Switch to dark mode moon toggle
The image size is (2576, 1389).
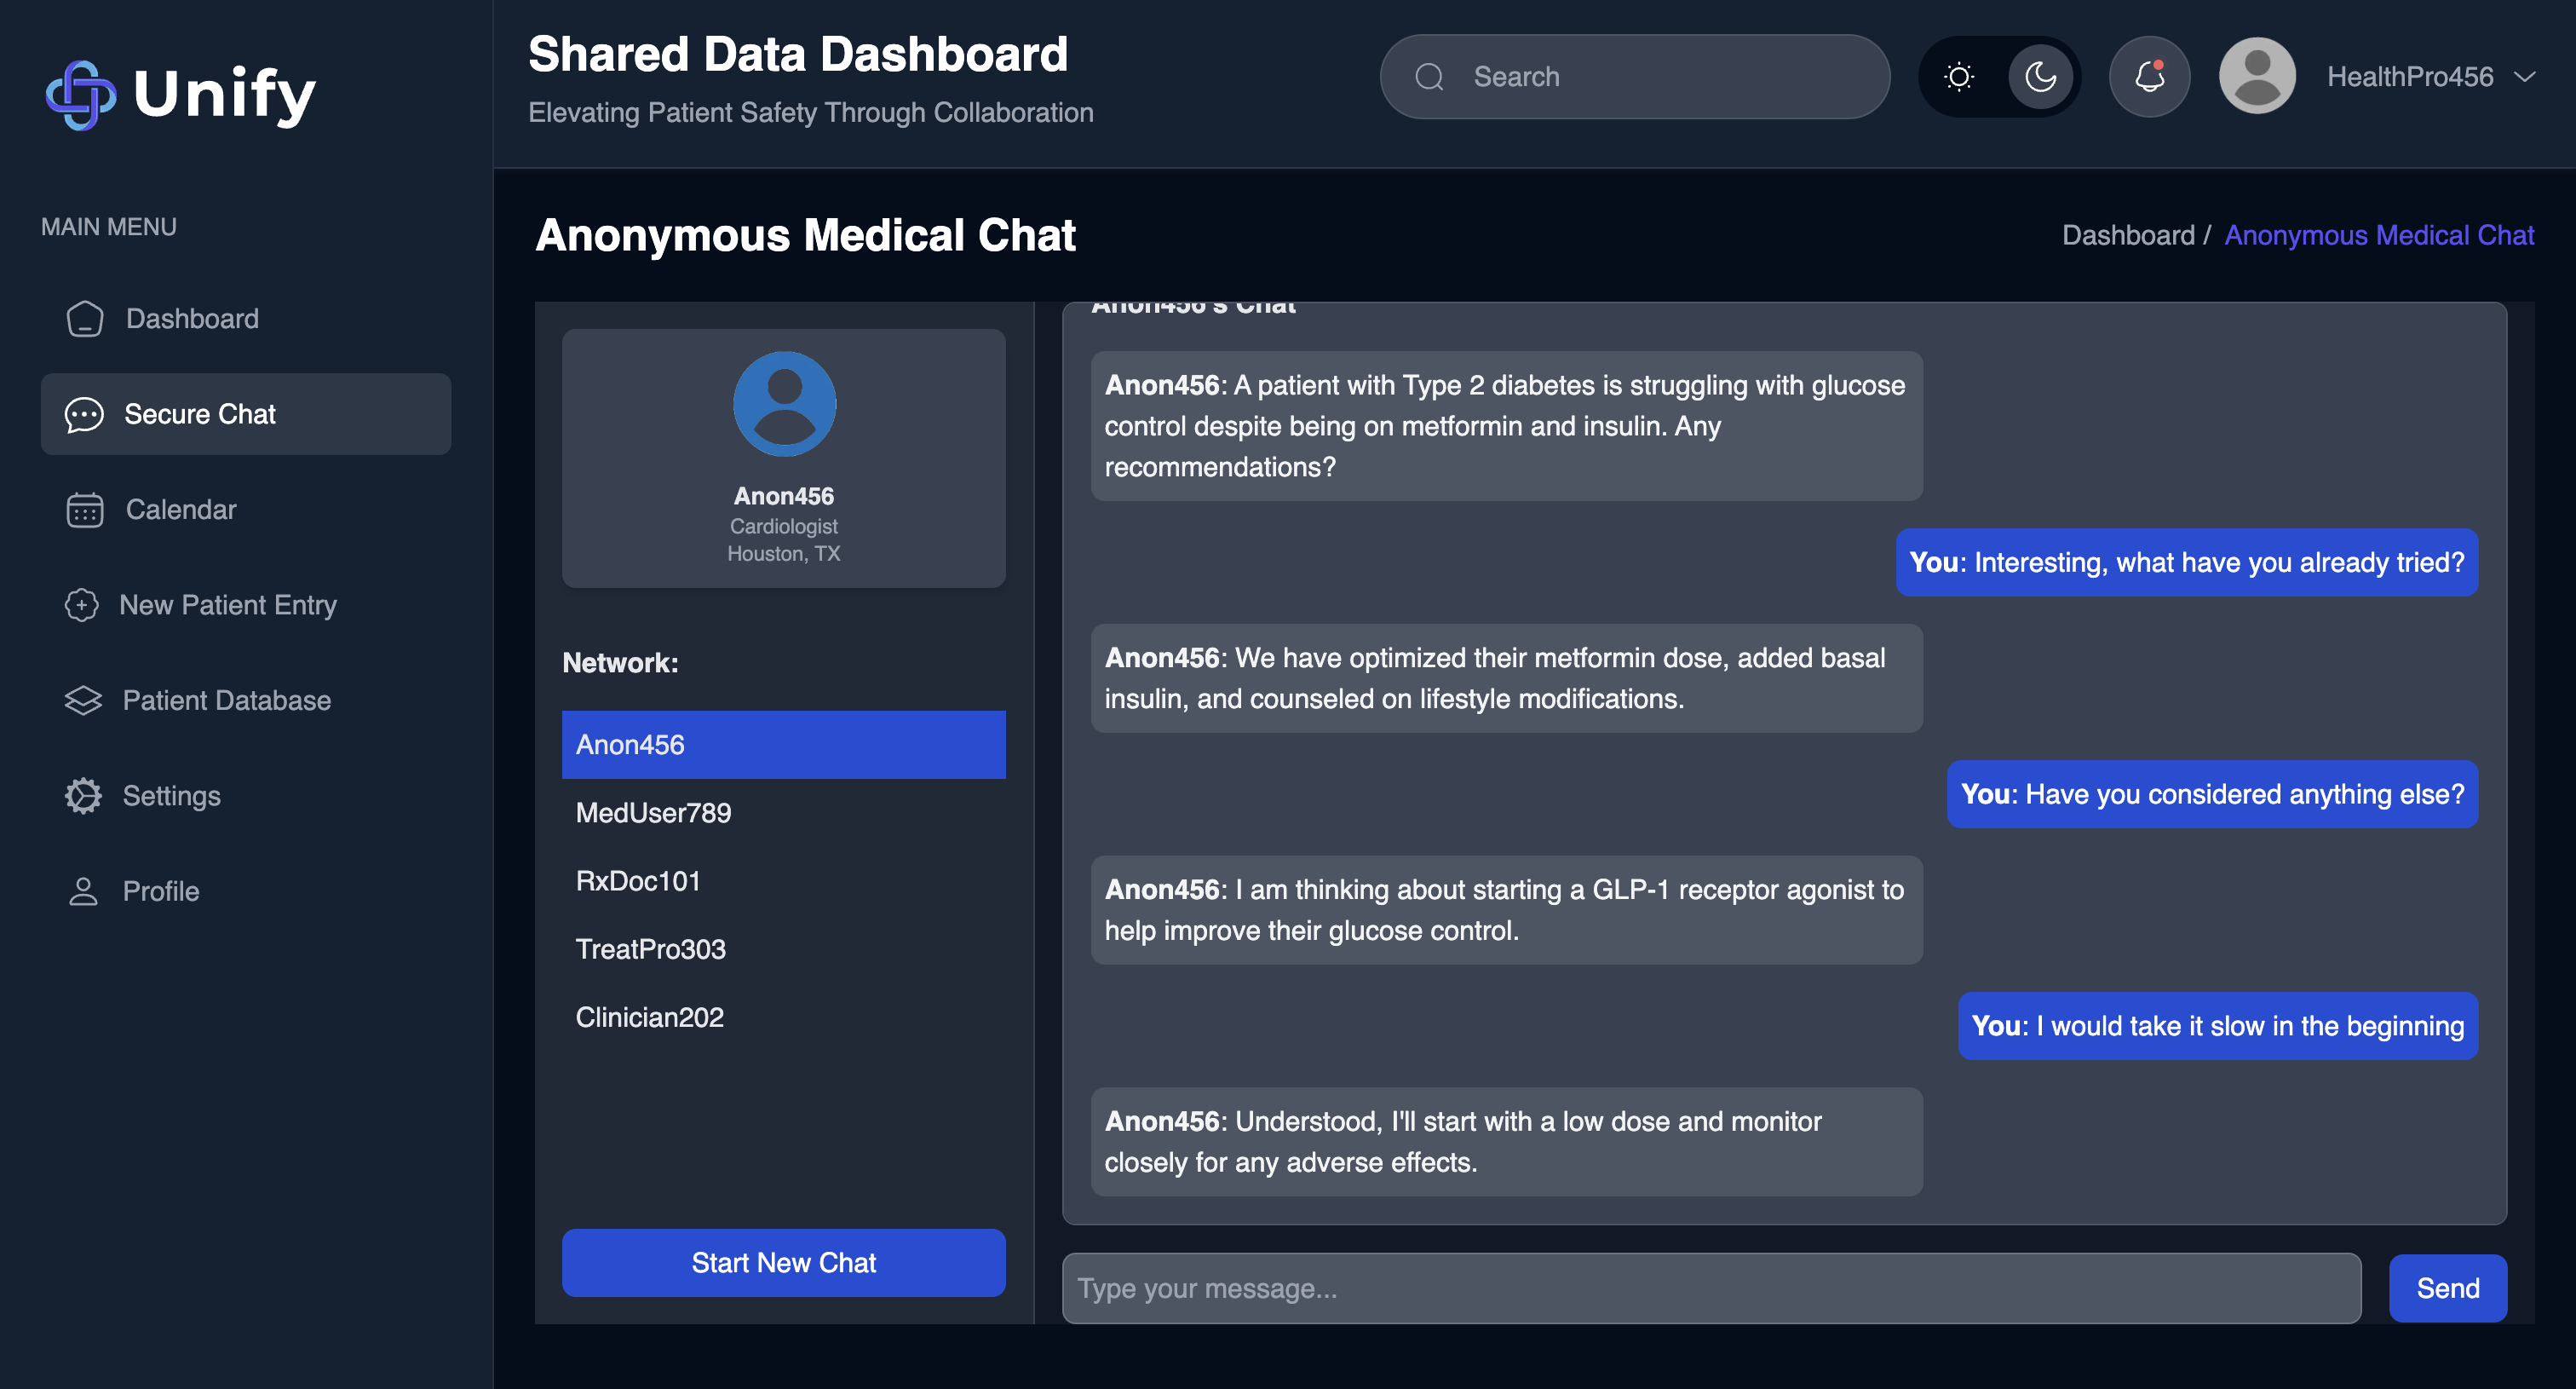tap(2040, 77)
